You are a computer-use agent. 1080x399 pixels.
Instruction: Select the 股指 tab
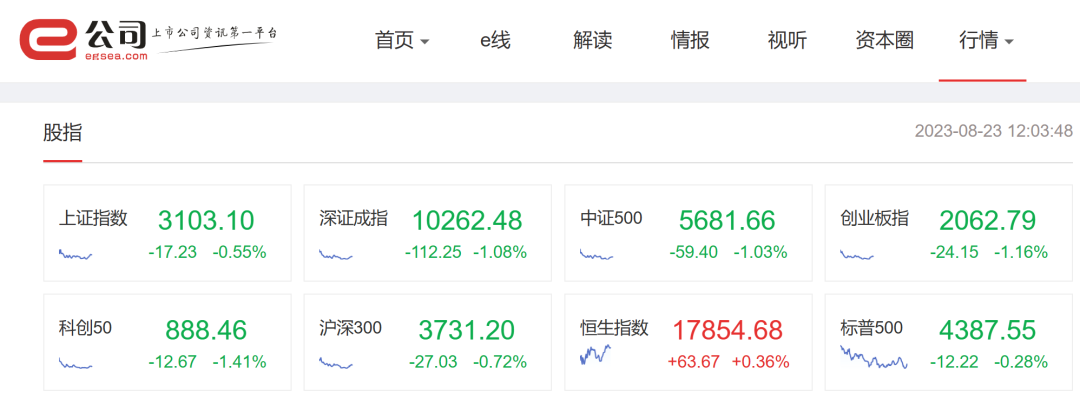[x=63, y=133]
